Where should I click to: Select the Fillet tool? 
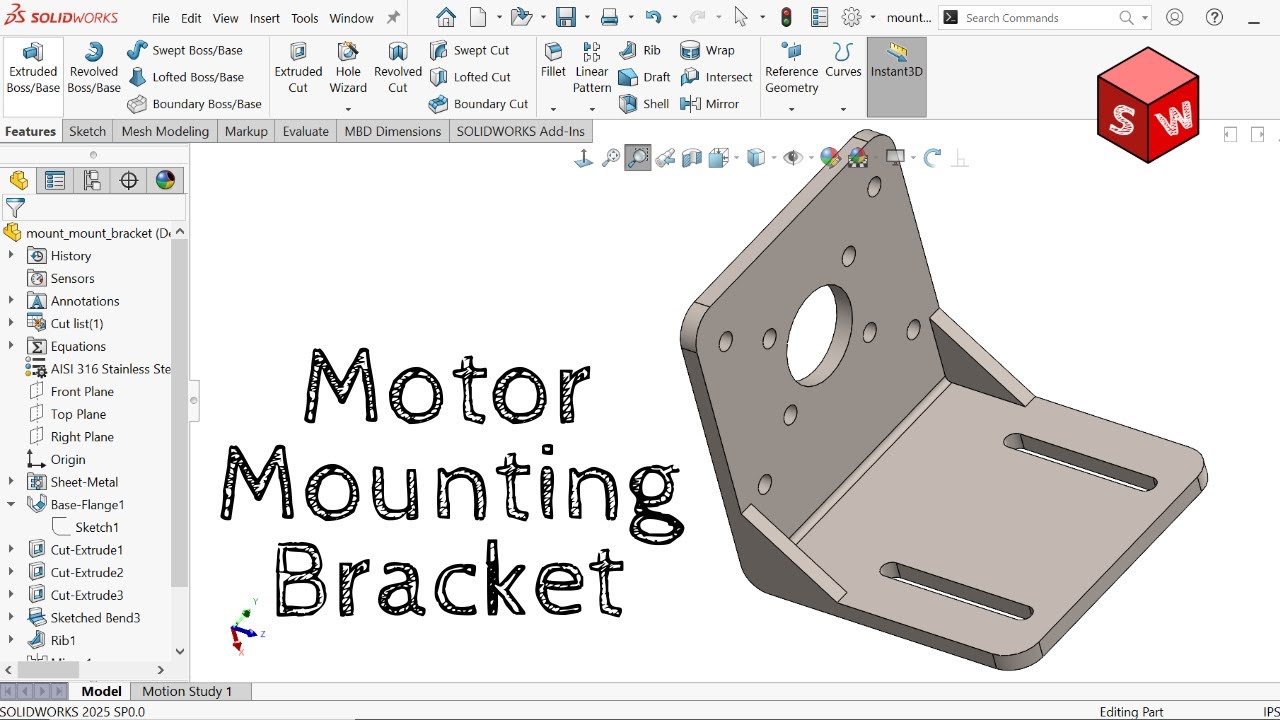[x=553, y=60]
